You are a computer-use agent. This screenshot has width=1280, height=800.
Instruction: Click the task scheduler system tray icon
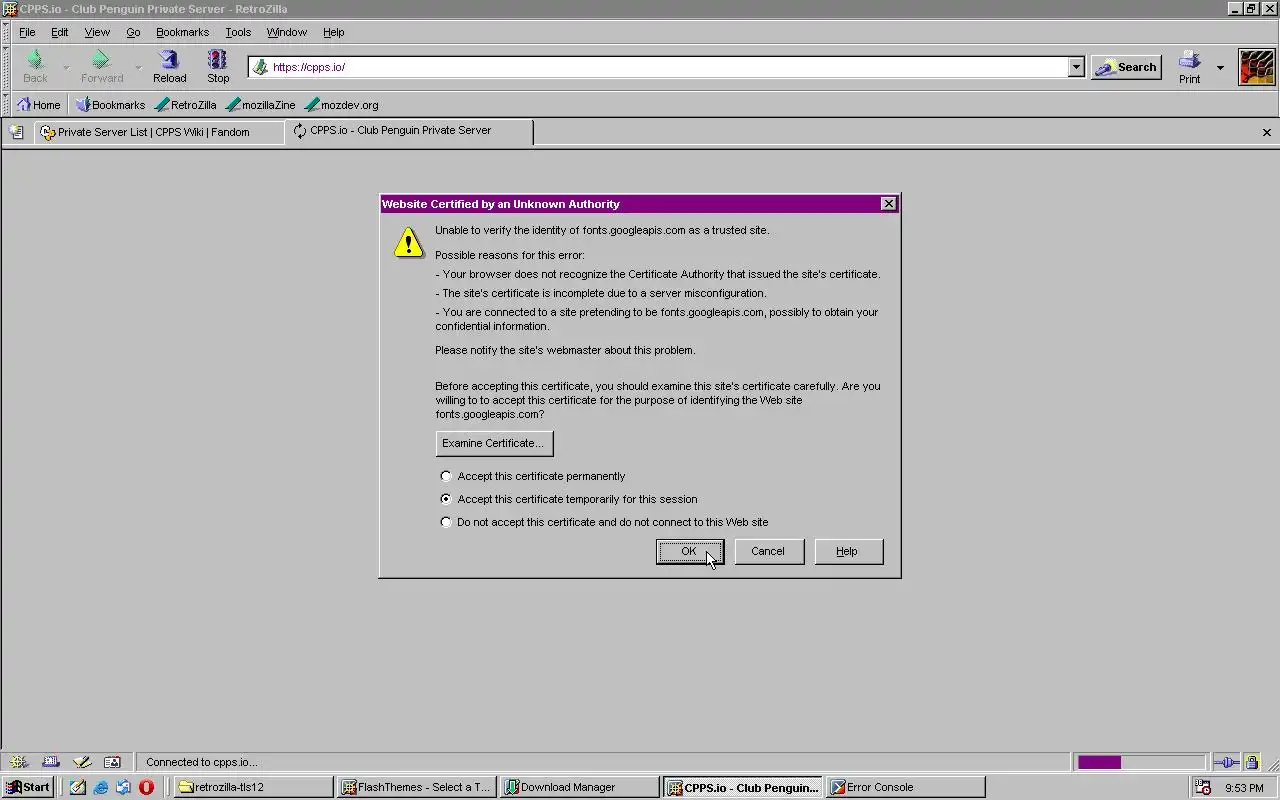(1203, 787)
